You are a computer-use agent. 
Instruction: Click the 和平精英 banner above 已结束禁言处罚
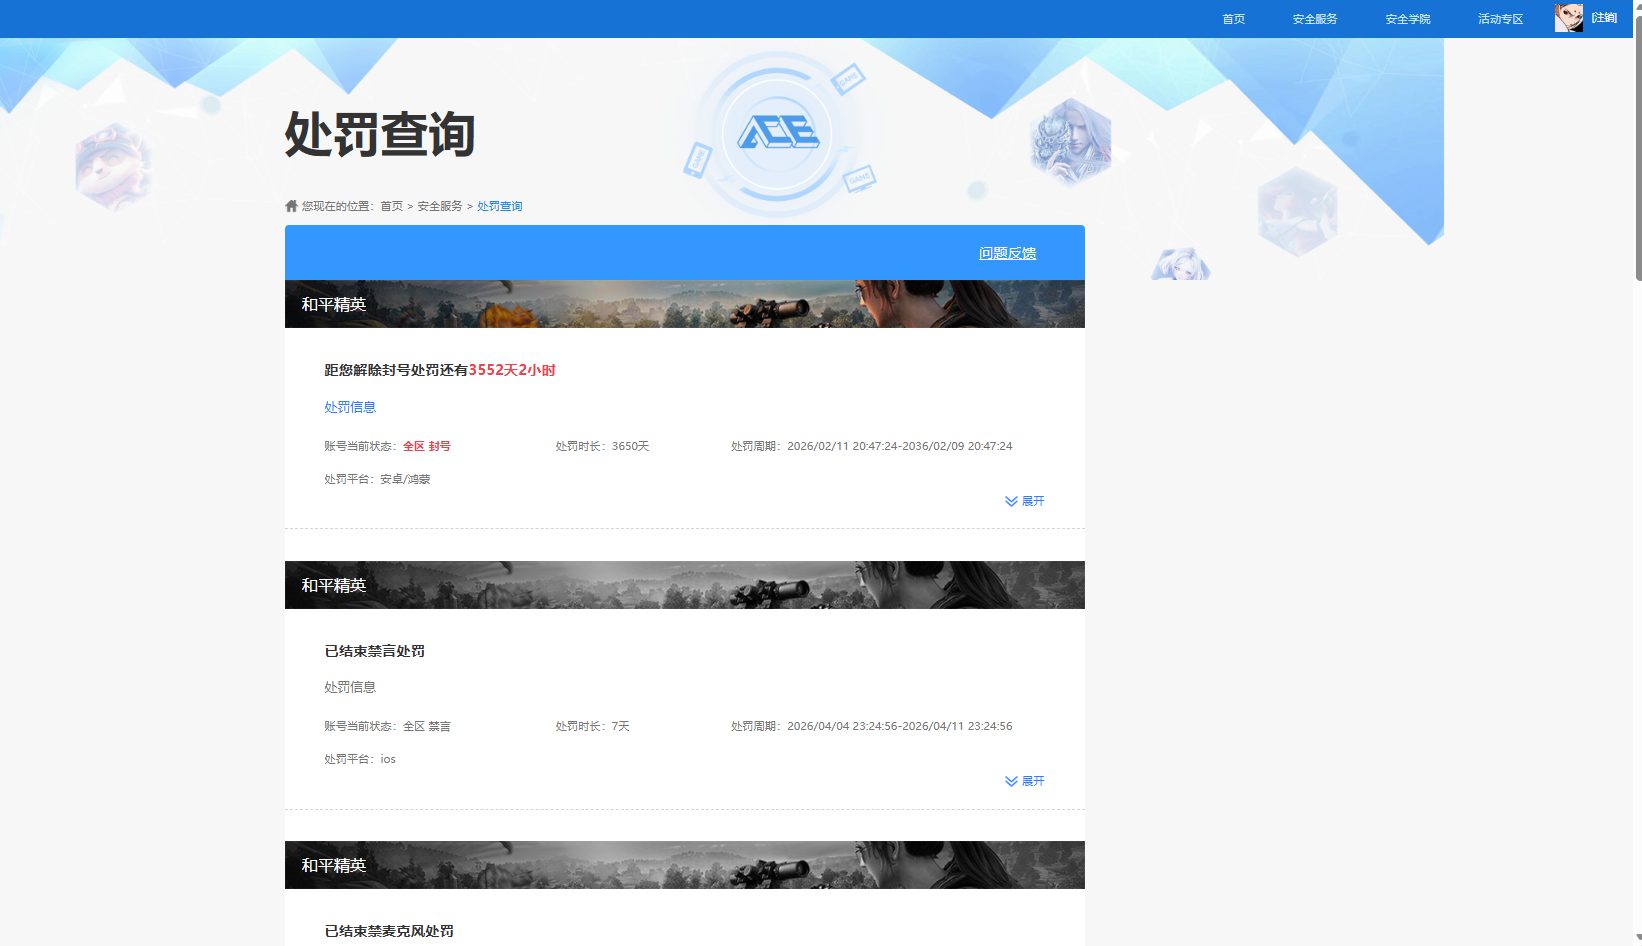(x=685, y=585)
